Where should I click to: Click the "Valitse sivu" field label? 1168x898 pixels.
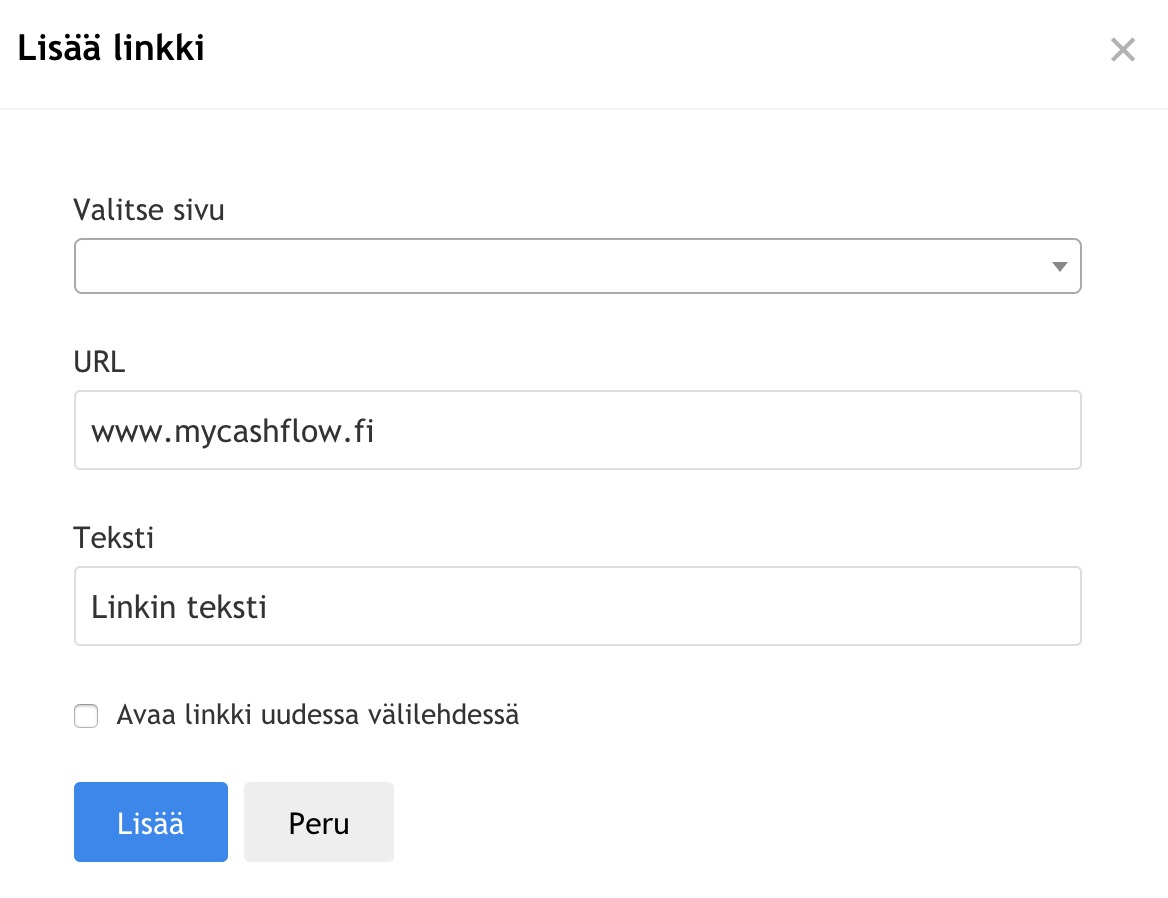pos(149,211)
